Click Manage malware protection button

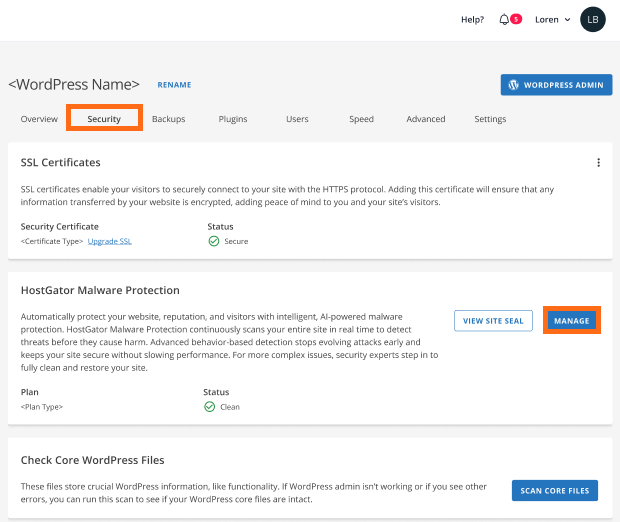[x=572, y=321]
